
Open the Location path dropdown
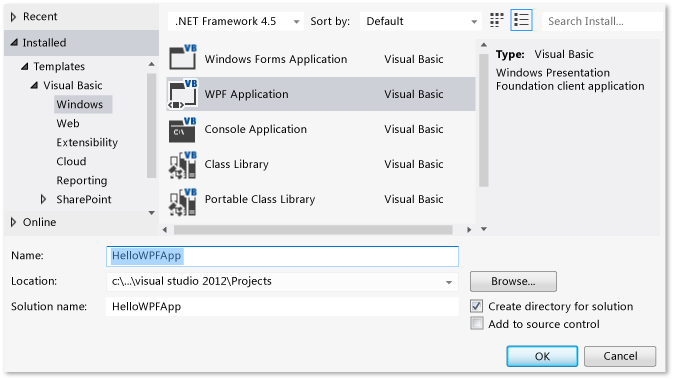point(449,282)
